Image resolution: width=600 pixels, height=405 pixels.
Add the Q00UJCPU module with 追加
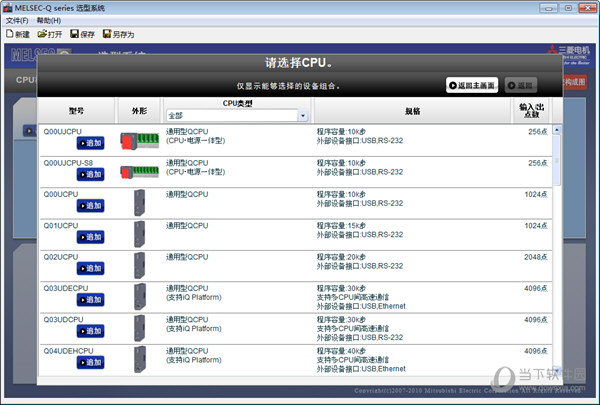coord(90,143)
